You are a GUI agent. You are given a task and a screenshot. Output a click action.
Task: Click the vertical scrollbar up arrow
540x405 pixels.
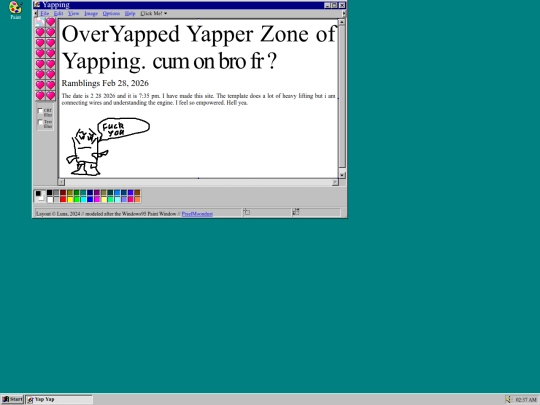(x=342, y=22)
